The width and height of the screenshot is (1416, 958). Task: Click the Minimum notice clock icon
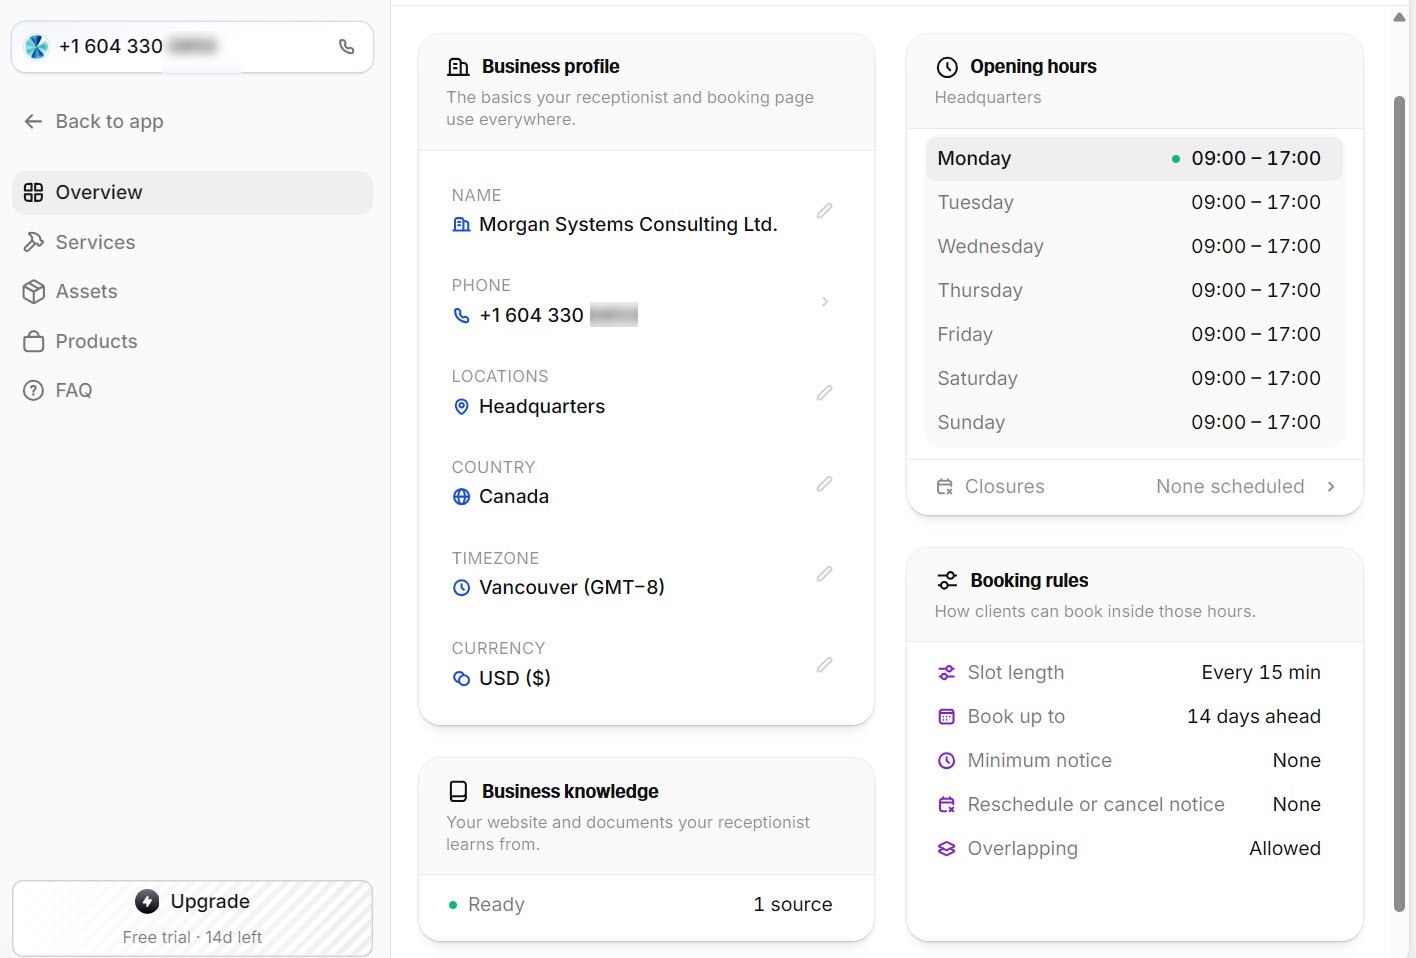point(946,761)
